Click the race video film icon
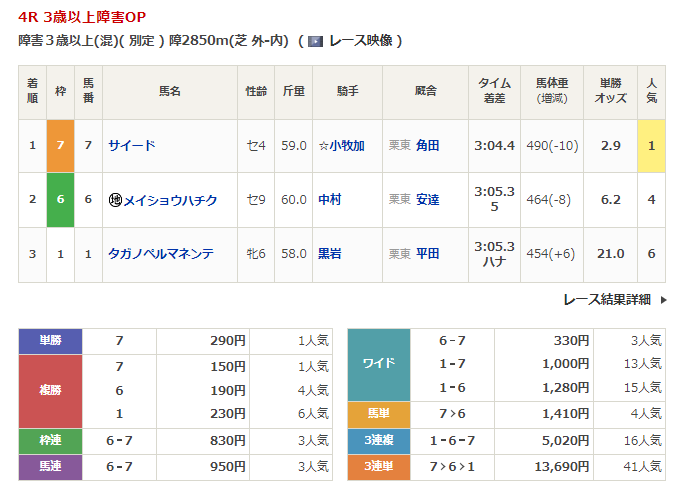Screen dimensions: 687x489 tap(316, 41)
